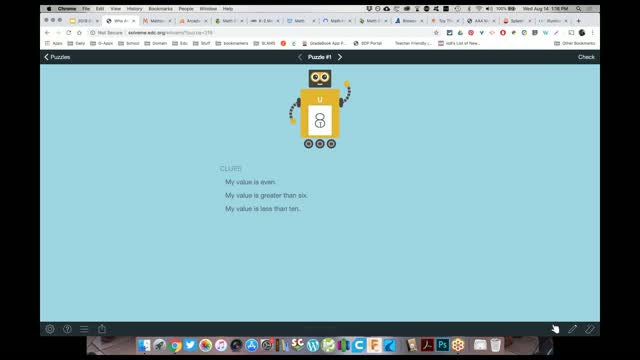Open the Bookmarks menu
640x360 pixels.
click(x=160, y=9)
